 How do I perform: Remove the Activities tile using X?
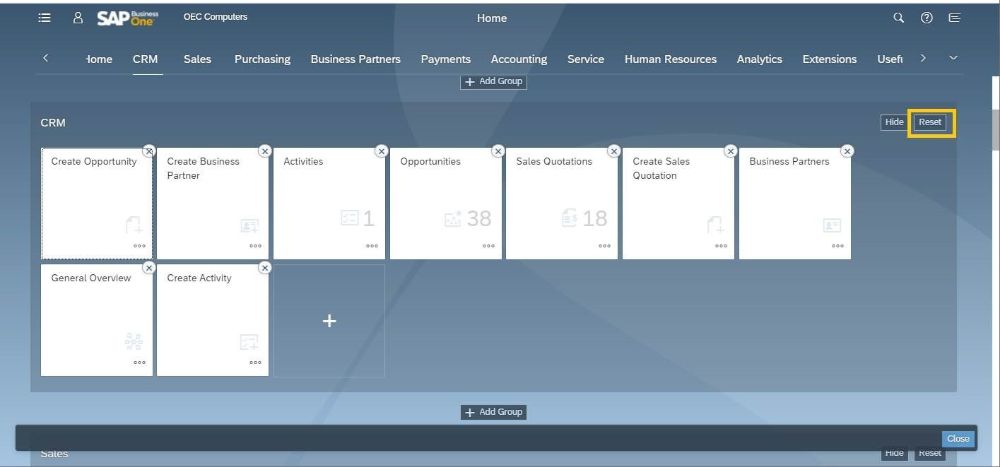381,151
